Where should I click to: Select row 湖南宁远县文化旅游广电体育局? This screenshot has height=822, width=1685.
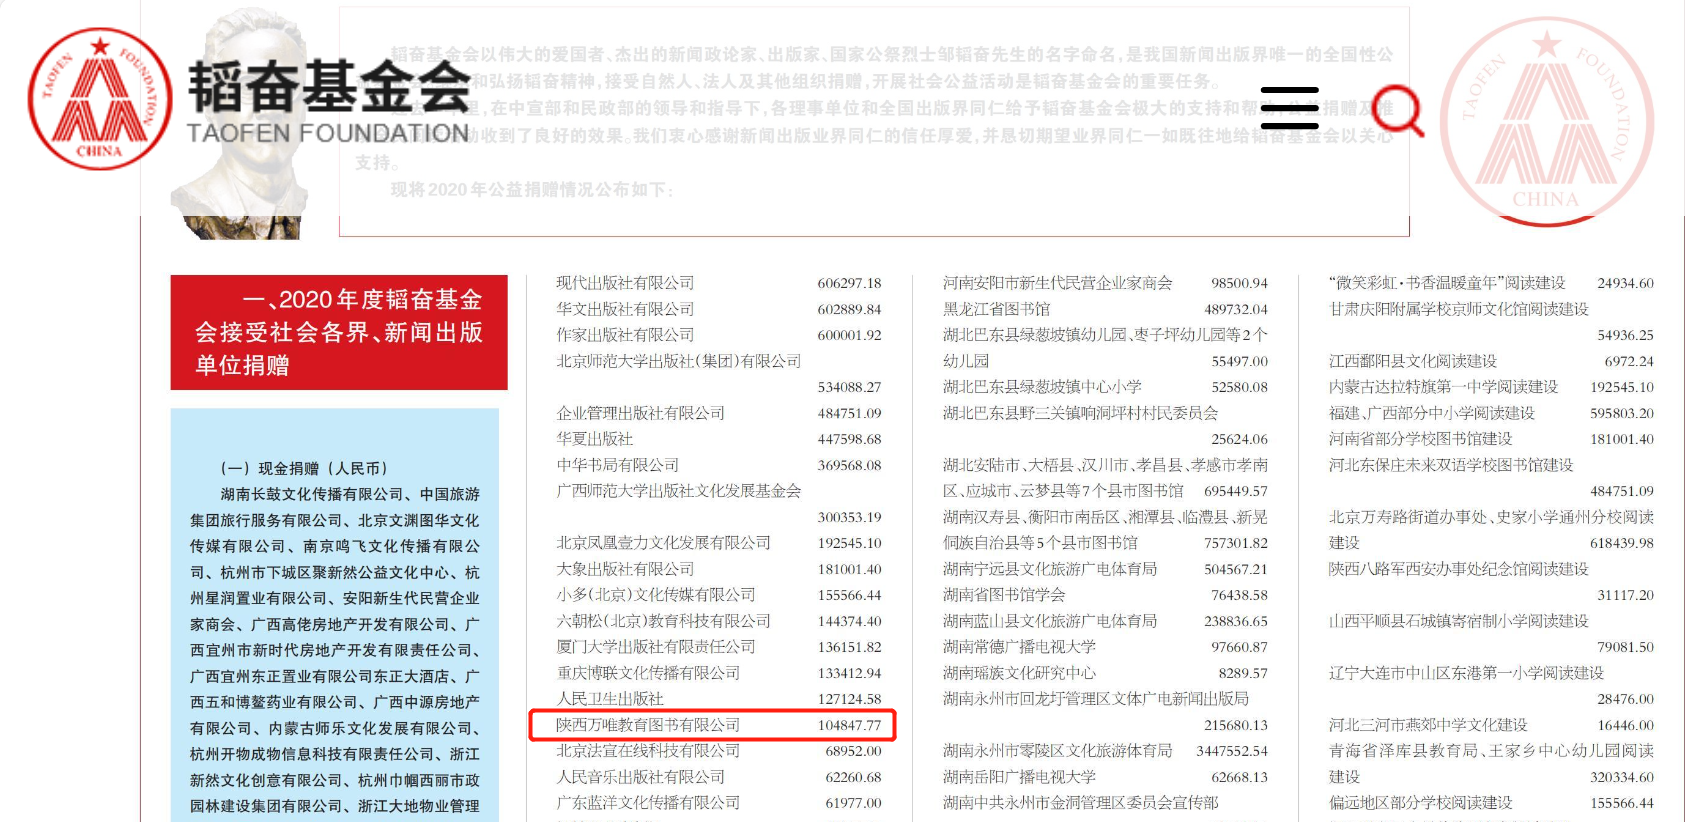point(1105,569)
